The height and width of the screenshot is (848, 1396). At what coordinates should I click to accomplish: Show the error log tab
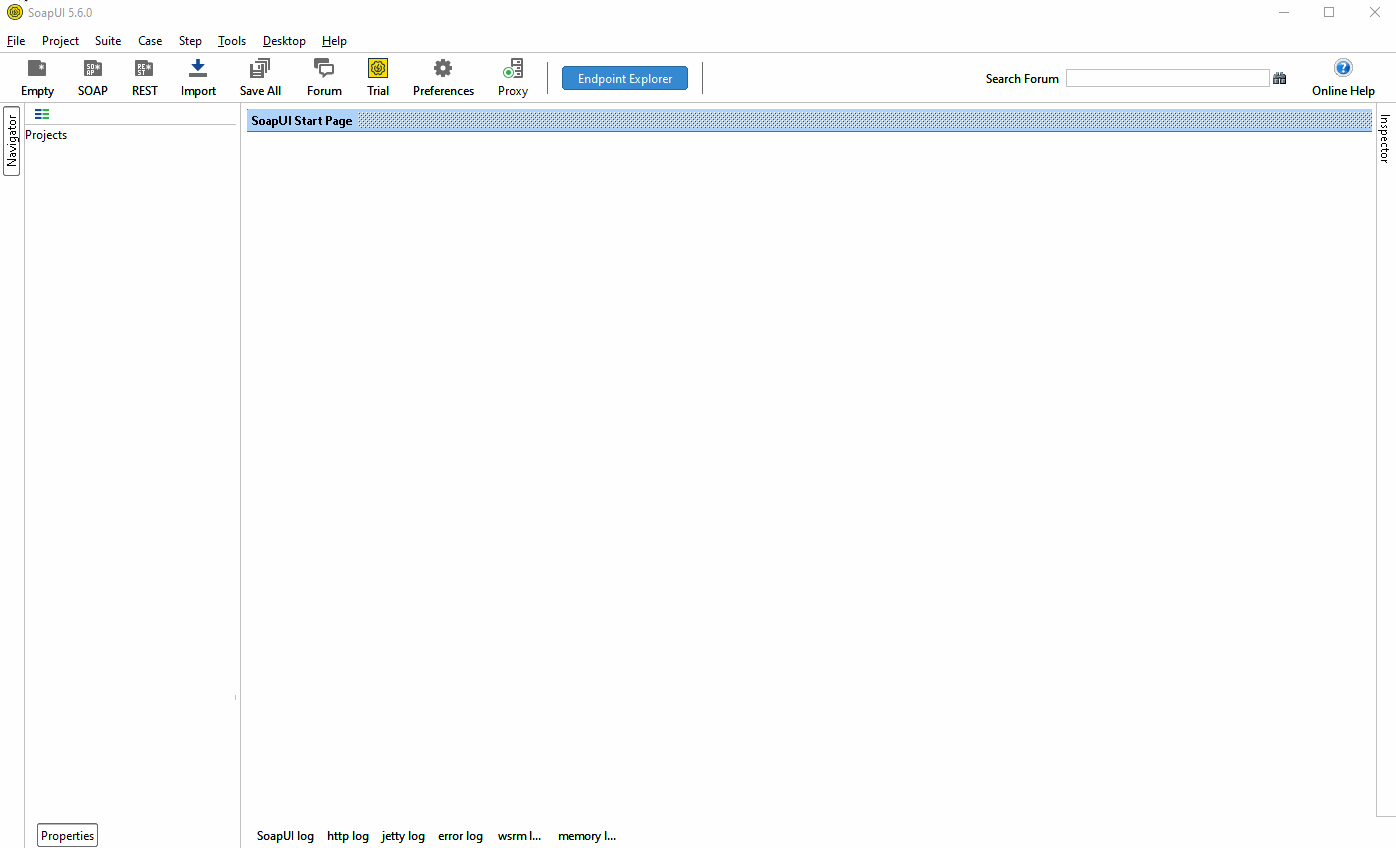(460, 836)
